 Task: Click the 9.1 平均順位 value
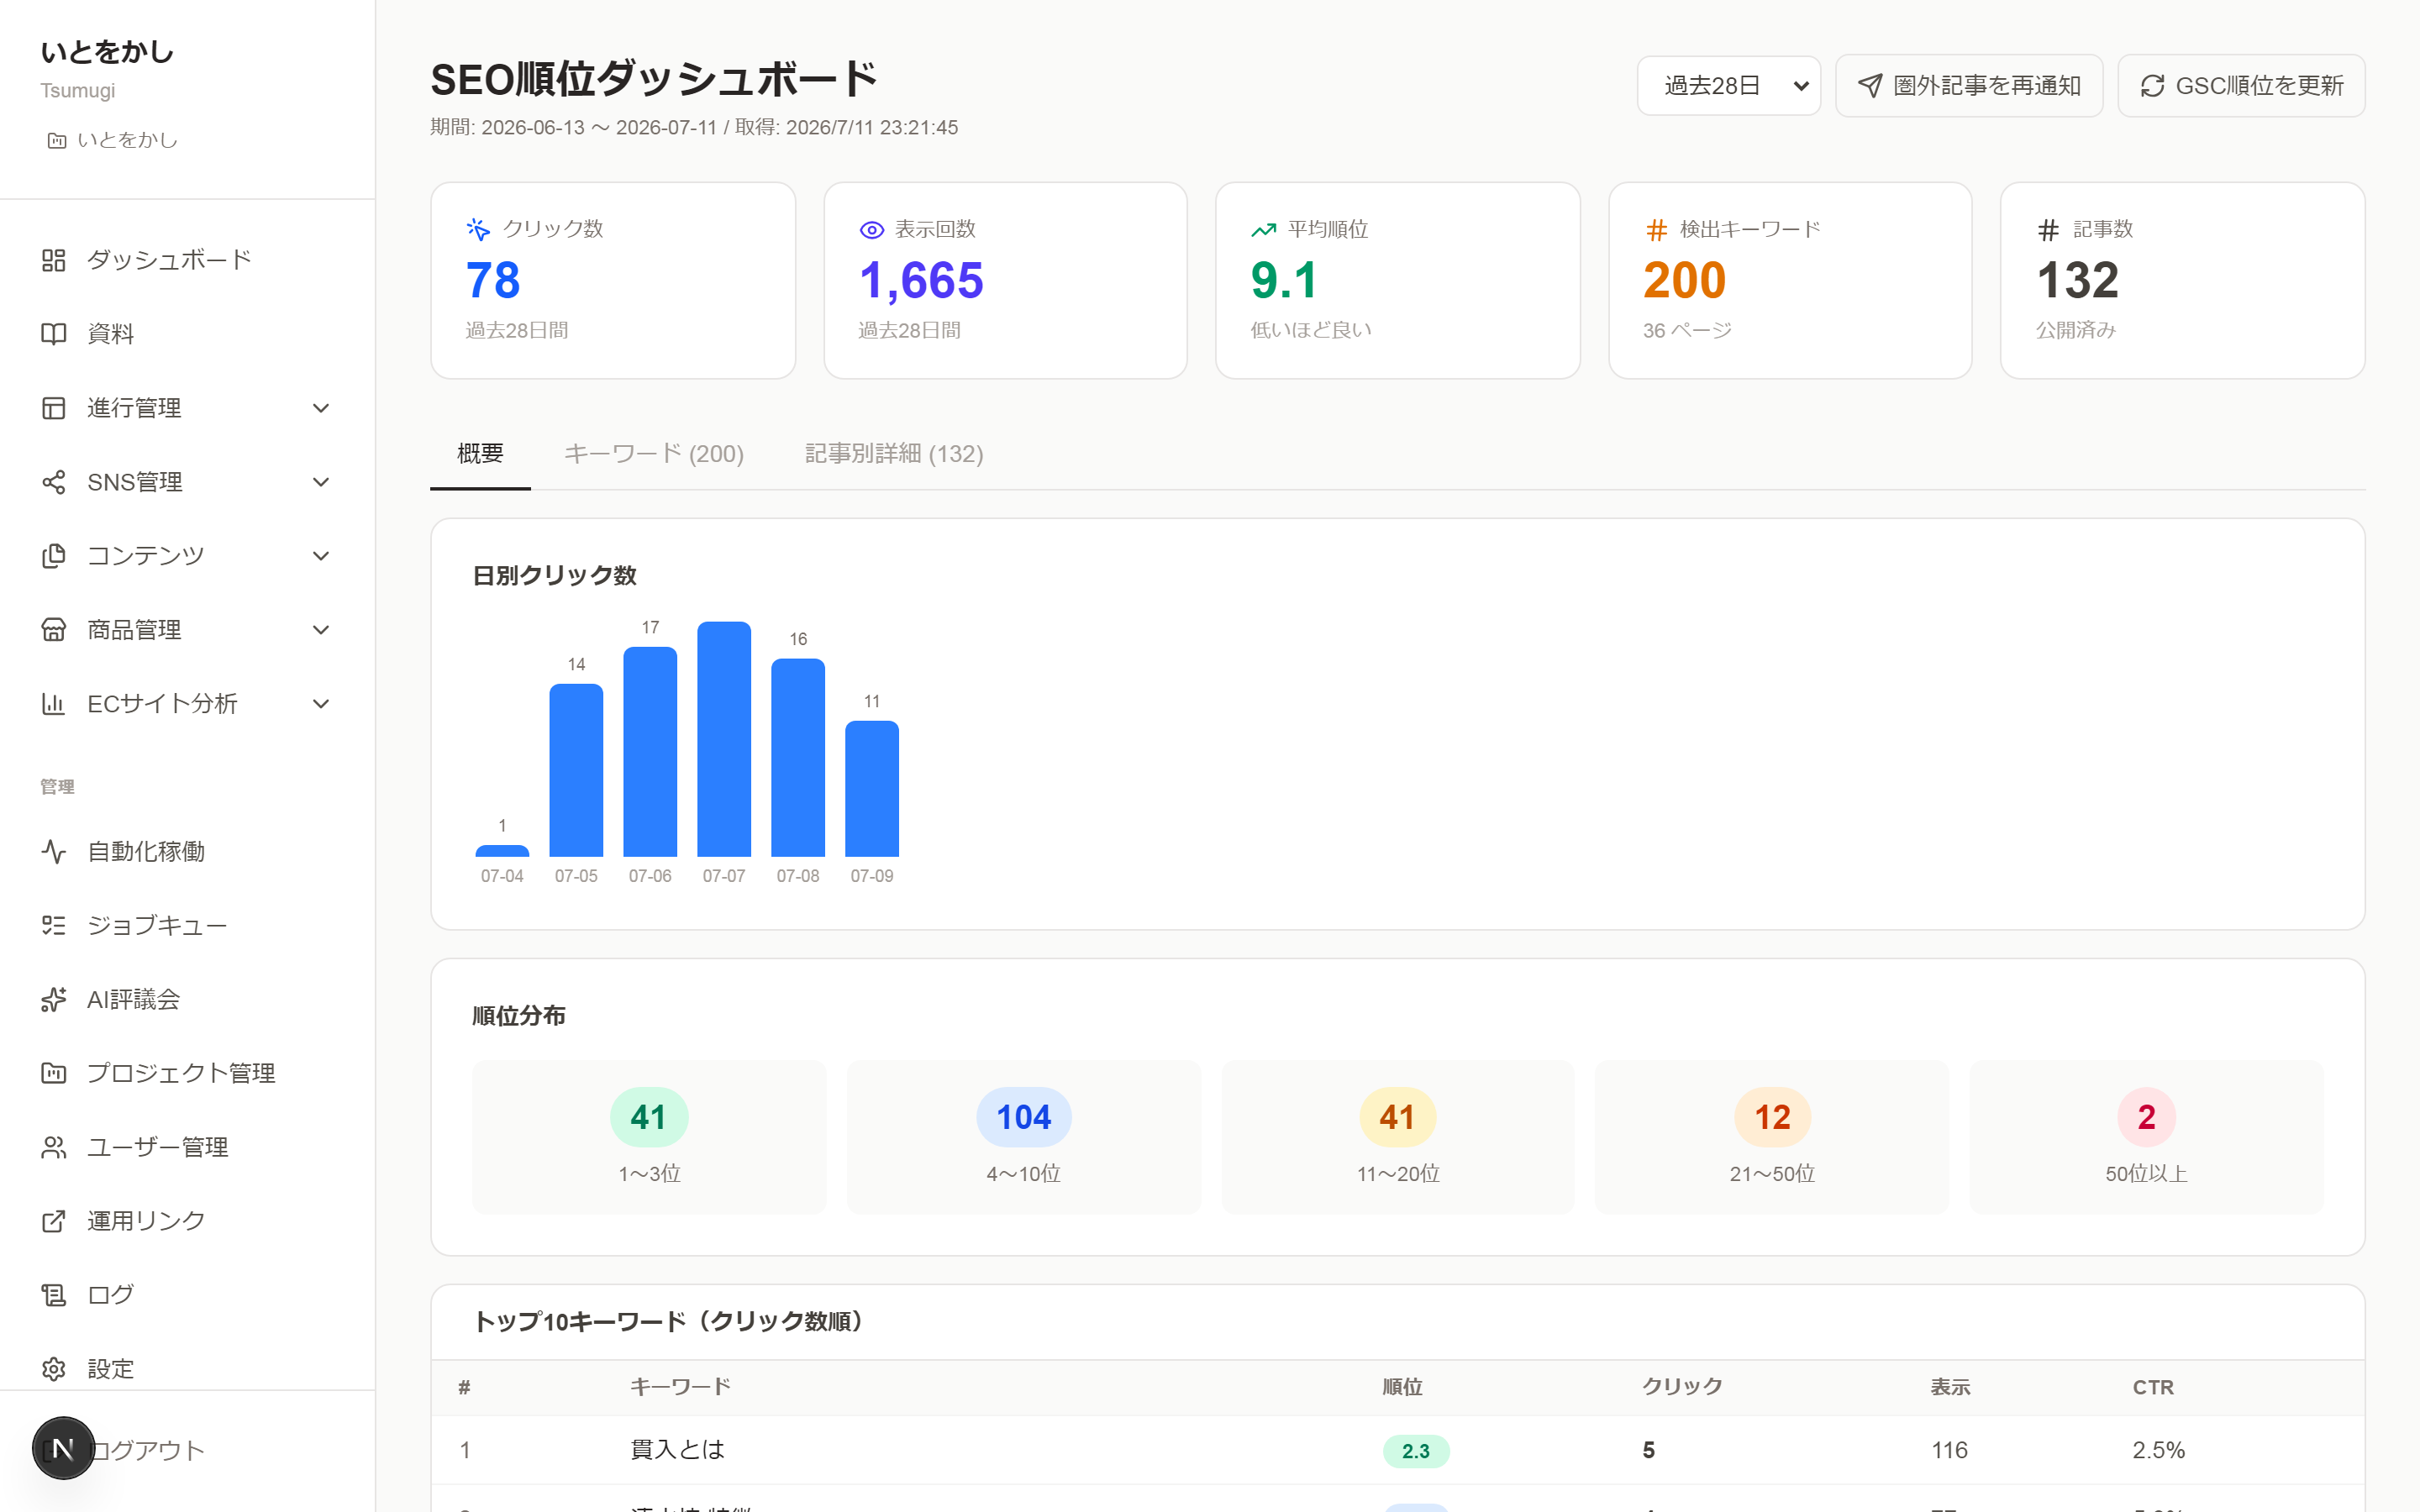[x=1284, y=280]
